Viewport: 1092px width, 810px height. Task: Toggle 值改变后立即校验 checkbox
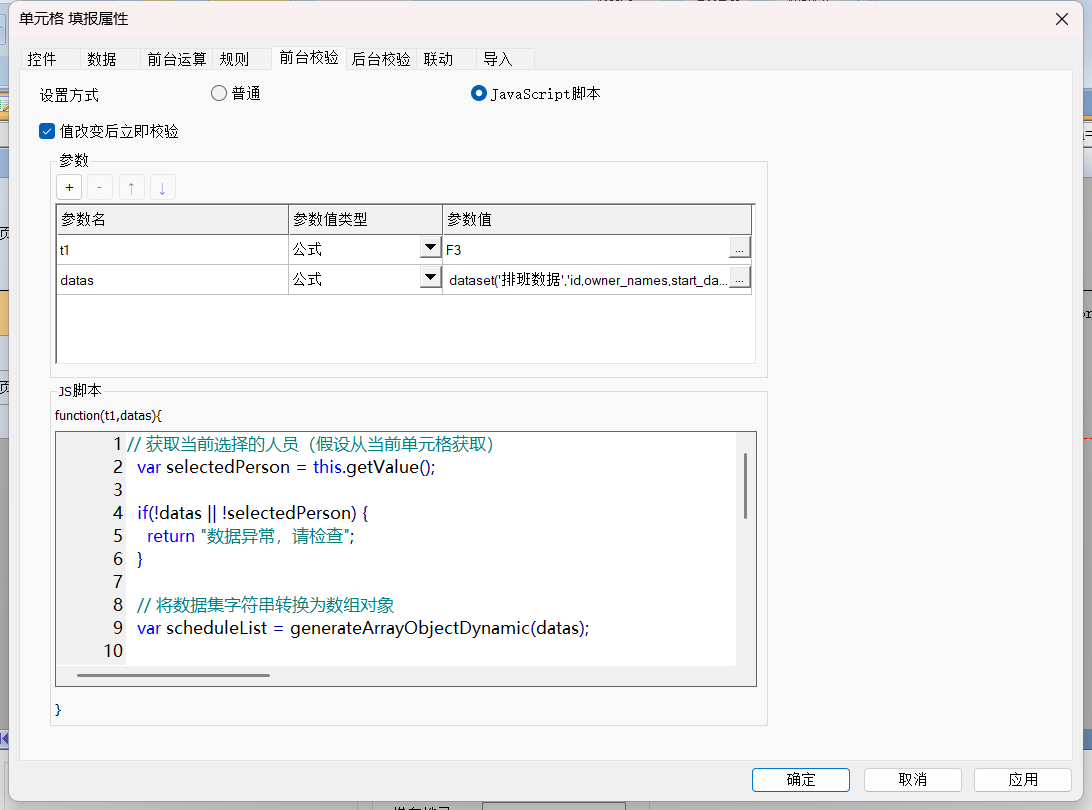click(47, 131)
